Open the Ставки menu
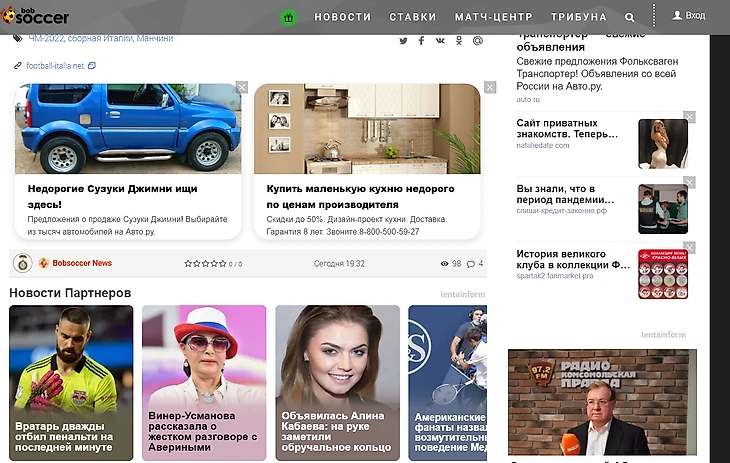The height and width of the screenshot is (463, 730). point(412,17)
